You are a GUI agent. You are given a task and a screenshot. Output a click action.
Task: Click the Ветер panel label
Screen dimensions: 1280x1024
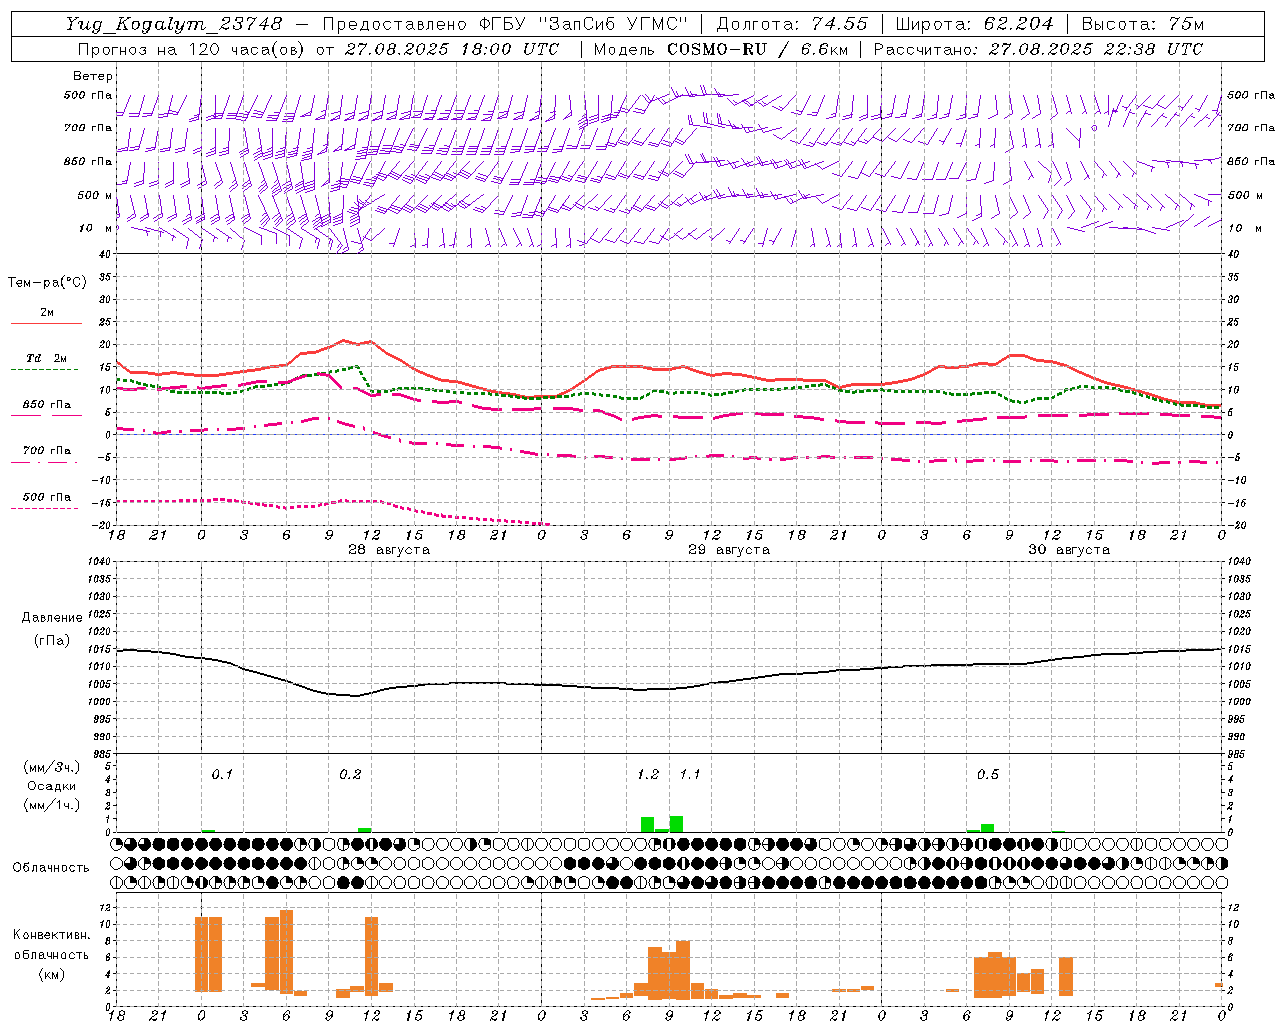[x=93, y=76]
